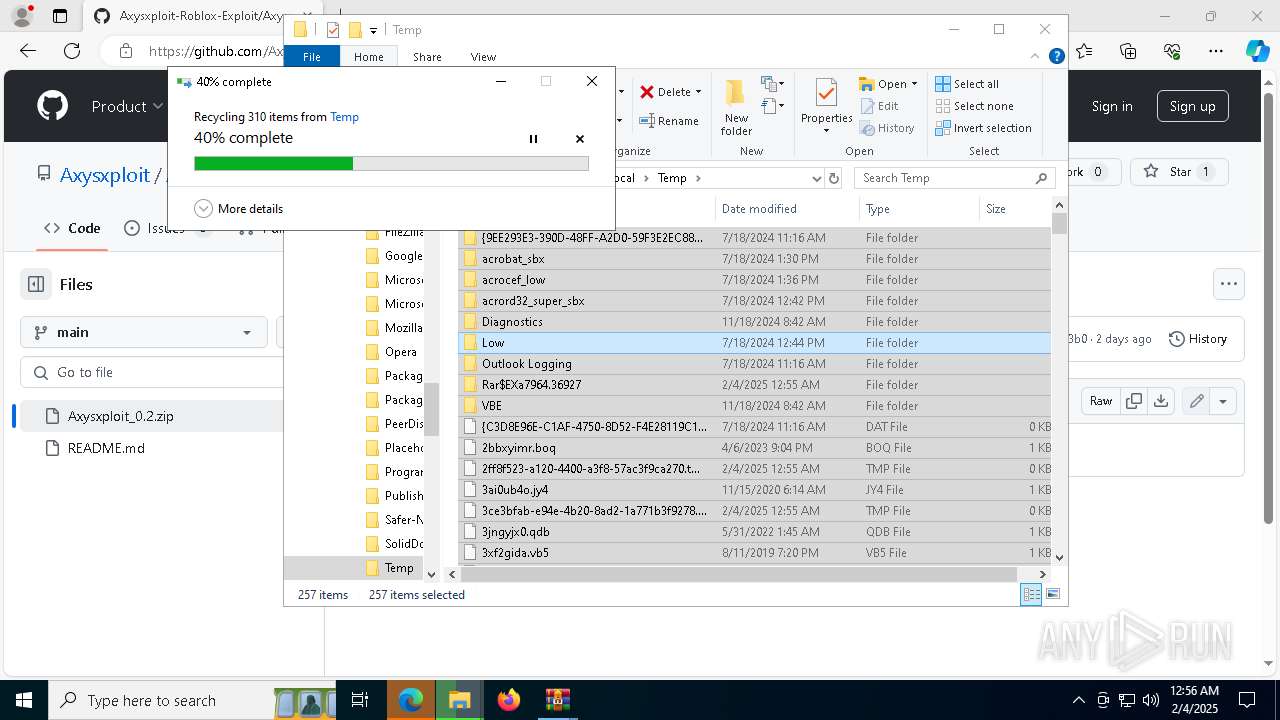This screenshot has height=720, width=1280.
Task: Open the main branch dropdown
Action: tap(144, 332)
